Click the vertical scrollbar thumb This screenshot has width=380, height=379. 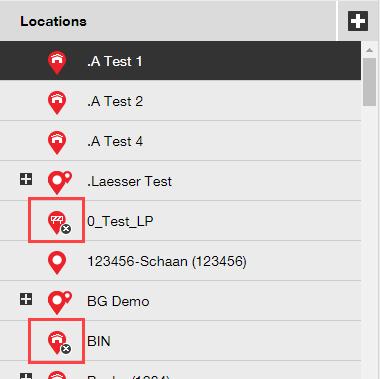(x=369, y=82)
